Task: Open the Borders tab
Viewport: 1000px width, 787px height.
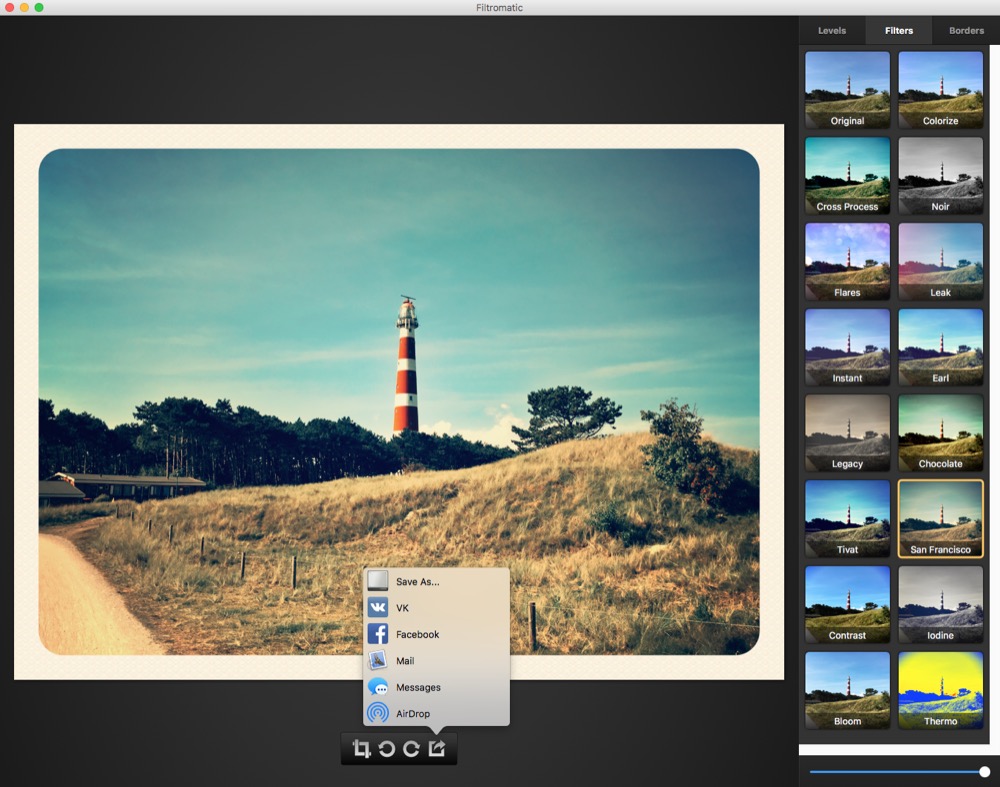Action: [x=966, y=31]
